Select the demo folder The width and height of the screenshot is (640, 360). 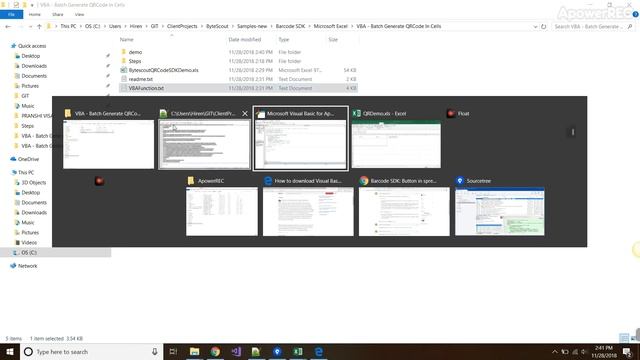pyautogui.click(x=136, y=52)
